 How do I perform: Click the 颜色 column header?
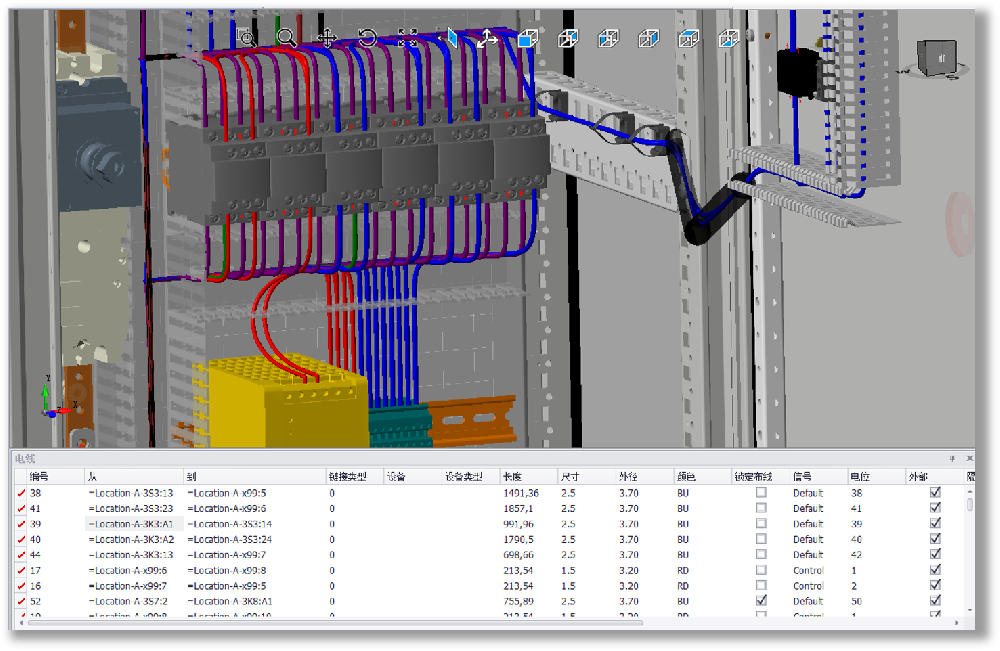[x=686, y=477]
